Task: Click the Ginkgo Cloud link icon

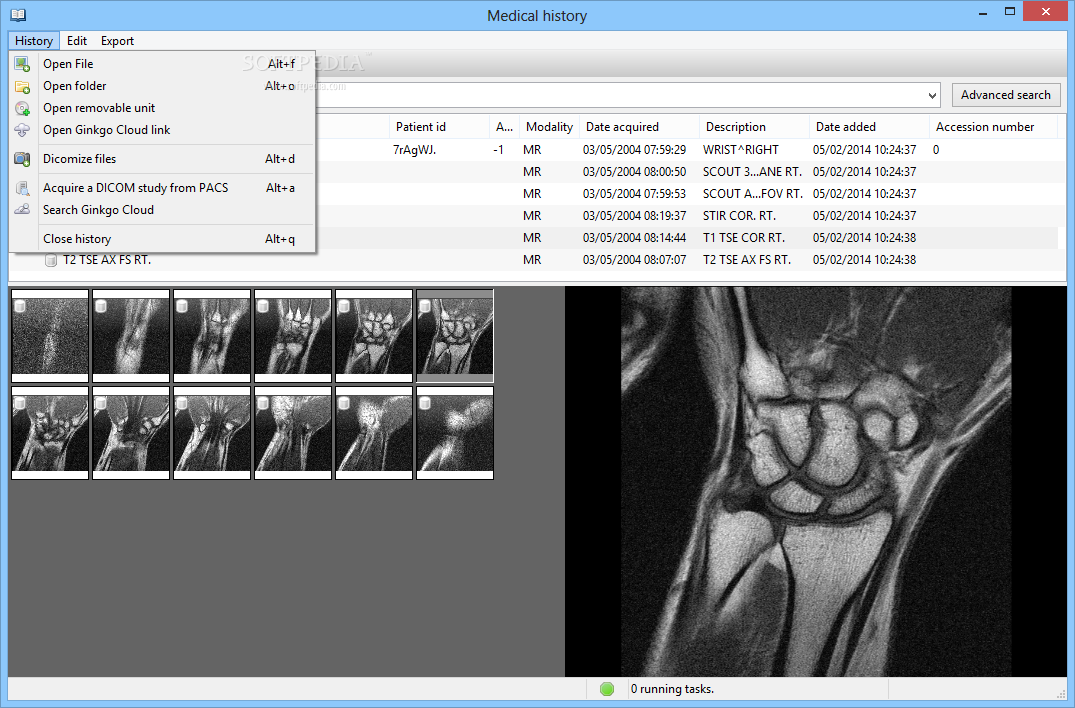Action: point(22,130)
